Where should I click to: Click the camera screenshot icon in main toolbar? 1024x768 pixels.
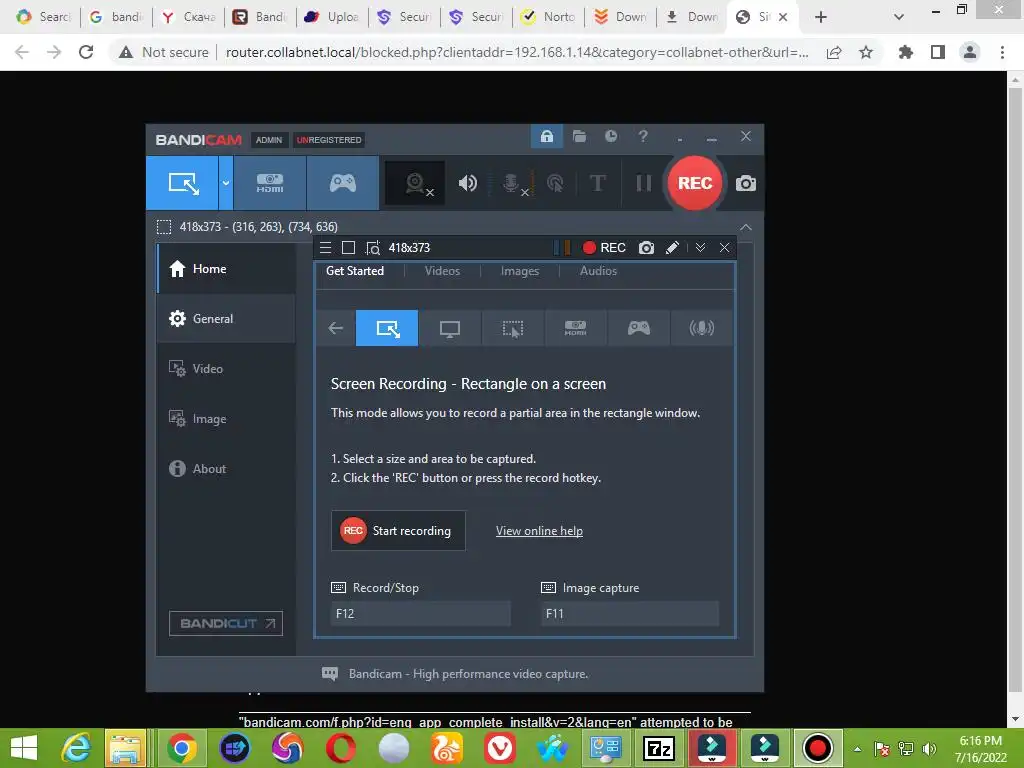pos(746,184)
